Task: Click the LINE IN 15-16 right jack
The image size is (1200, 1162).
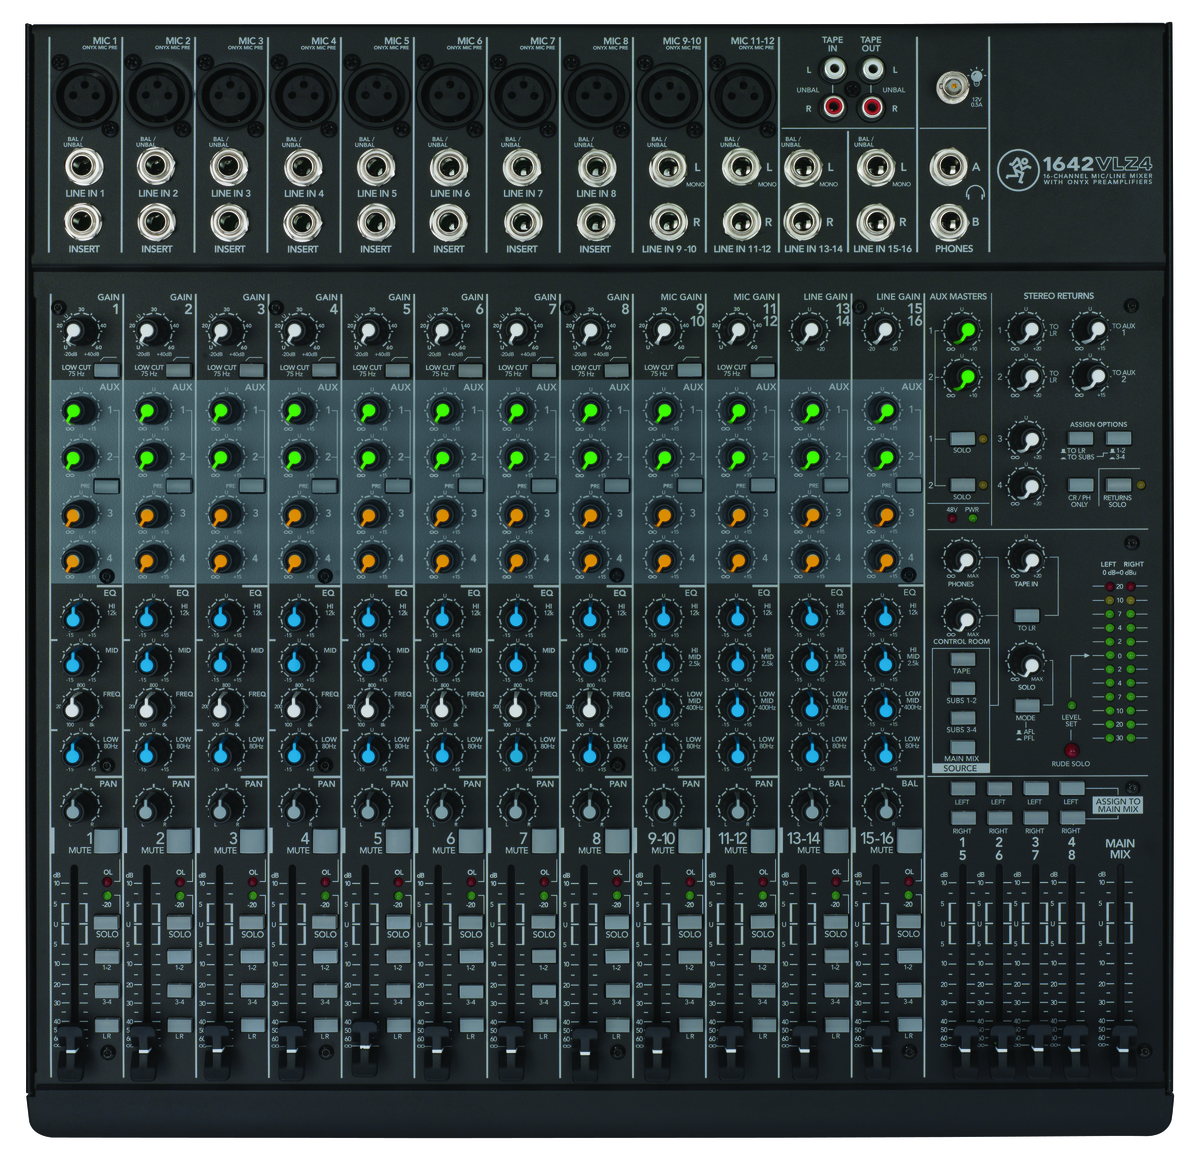Action: pyautogui.click(x=875, y=222)
